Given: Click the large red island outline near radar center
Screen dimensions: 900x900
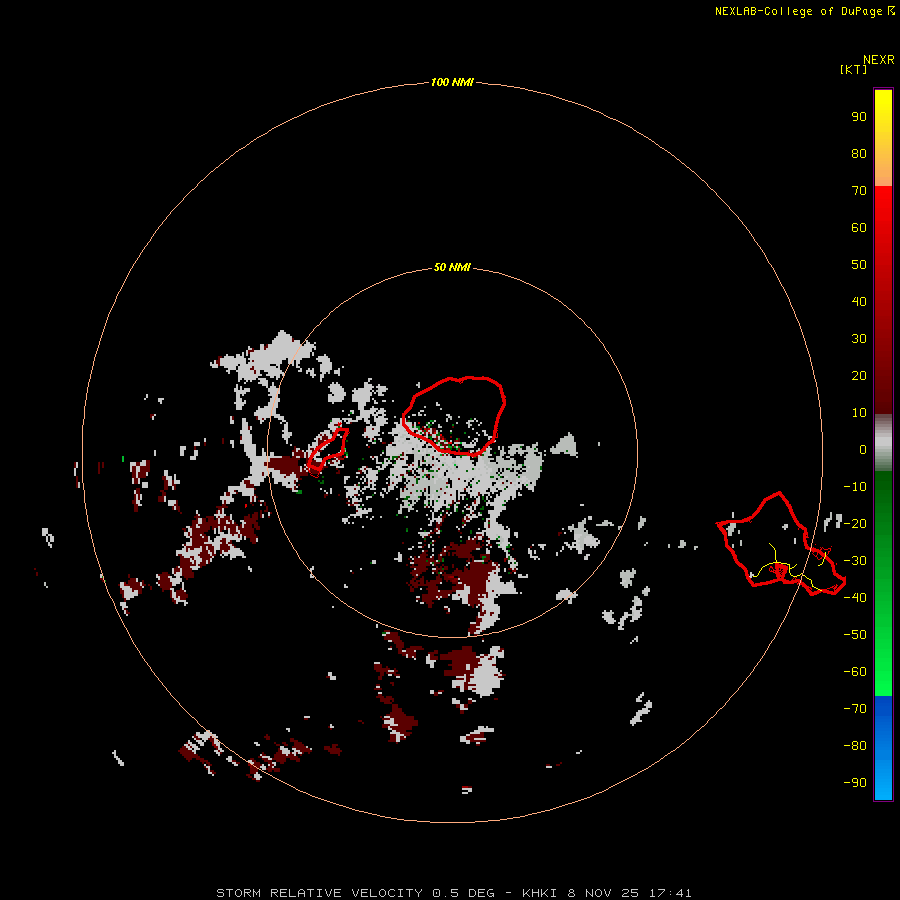Looking at the screenshot, I should [453, 416].
